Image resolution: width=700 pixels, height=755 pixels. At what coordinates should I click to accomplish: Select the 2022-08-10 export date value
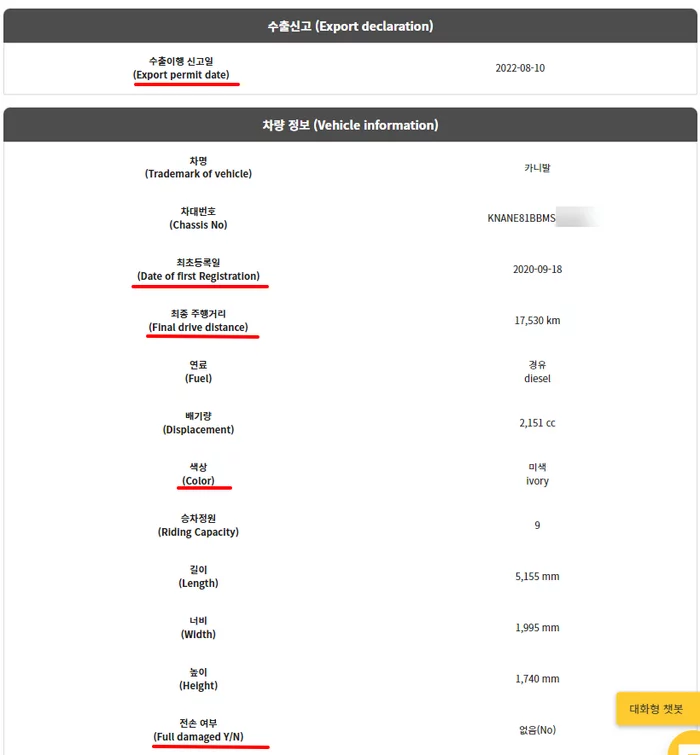520,68
